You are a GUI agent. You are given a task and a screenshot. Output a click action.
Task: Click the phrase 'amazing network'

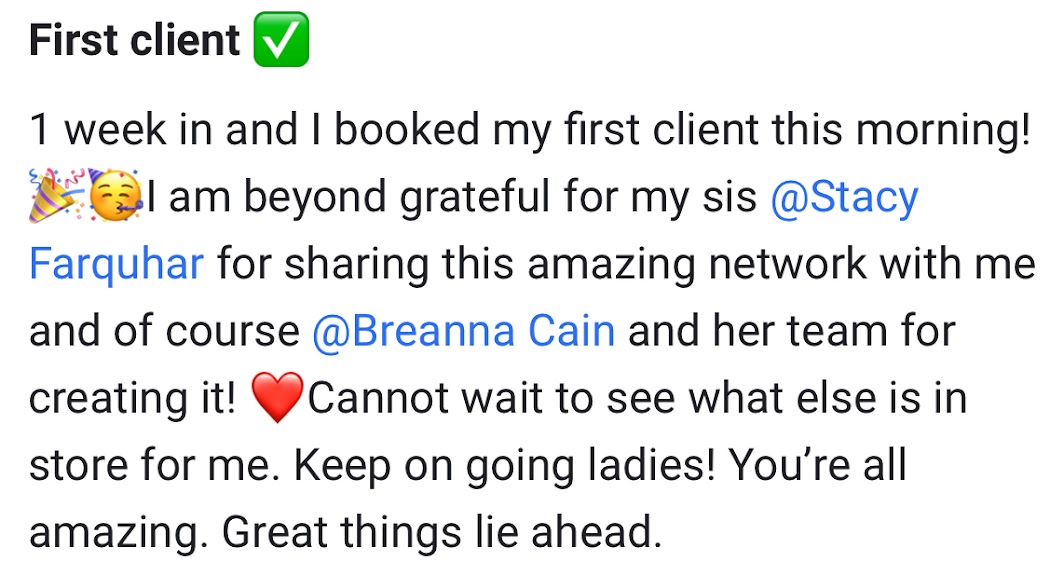(697, 263)
